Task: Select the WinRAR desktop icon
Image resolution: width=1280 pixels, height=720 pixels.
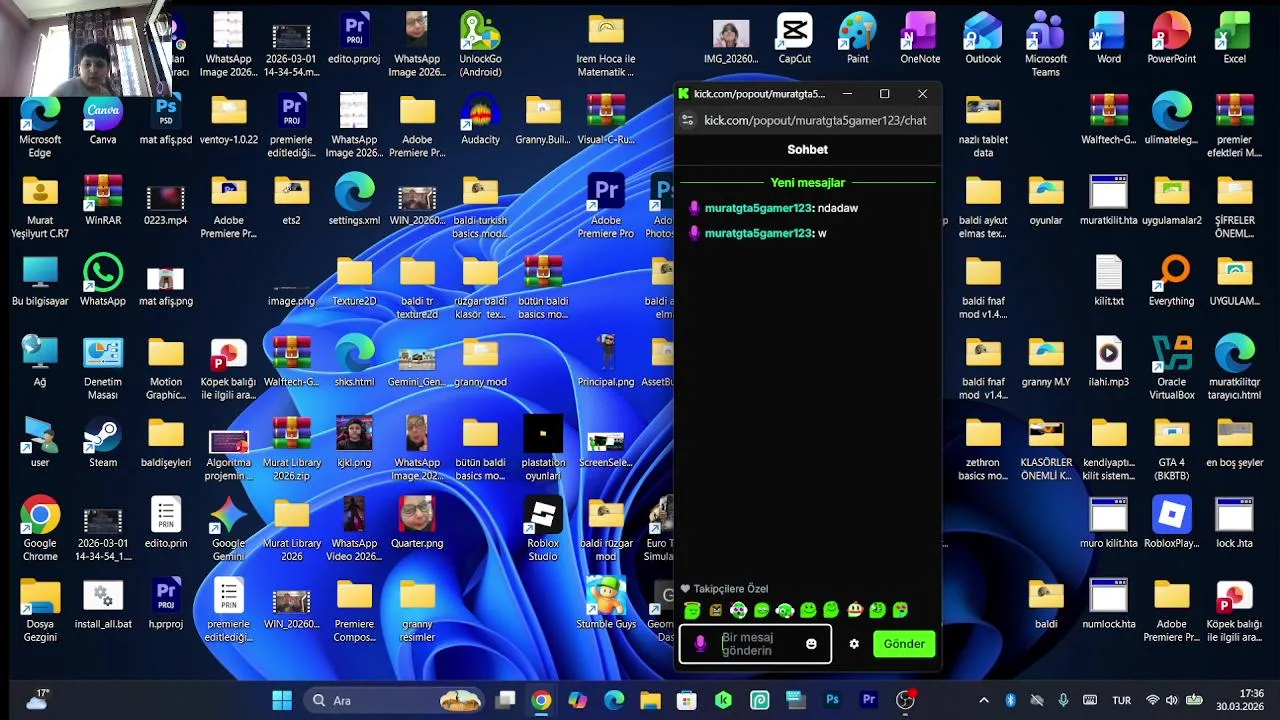Action: (x=103, y=200)
